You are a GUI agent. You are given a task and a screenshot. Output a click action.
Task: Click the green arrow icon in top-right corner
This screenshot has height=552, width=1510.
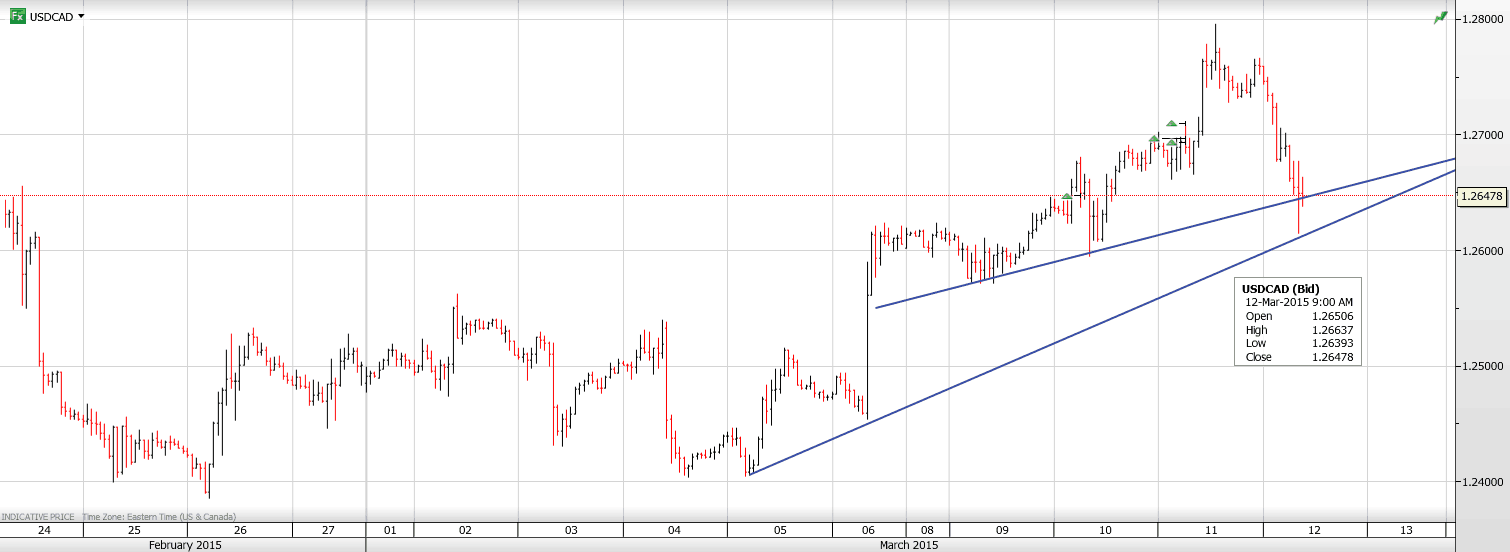(x=1440, y=17)
